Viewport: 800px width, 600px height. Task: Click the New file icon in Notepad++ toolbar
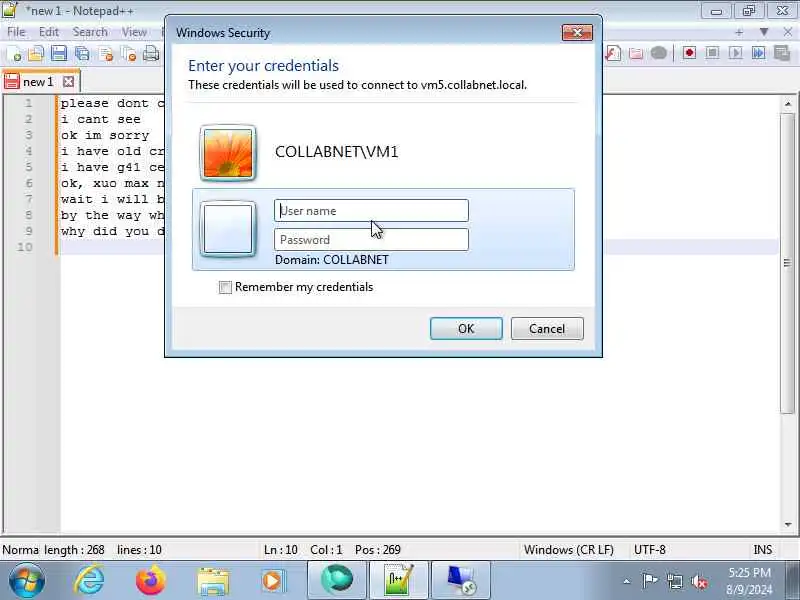tap(14, 53)
